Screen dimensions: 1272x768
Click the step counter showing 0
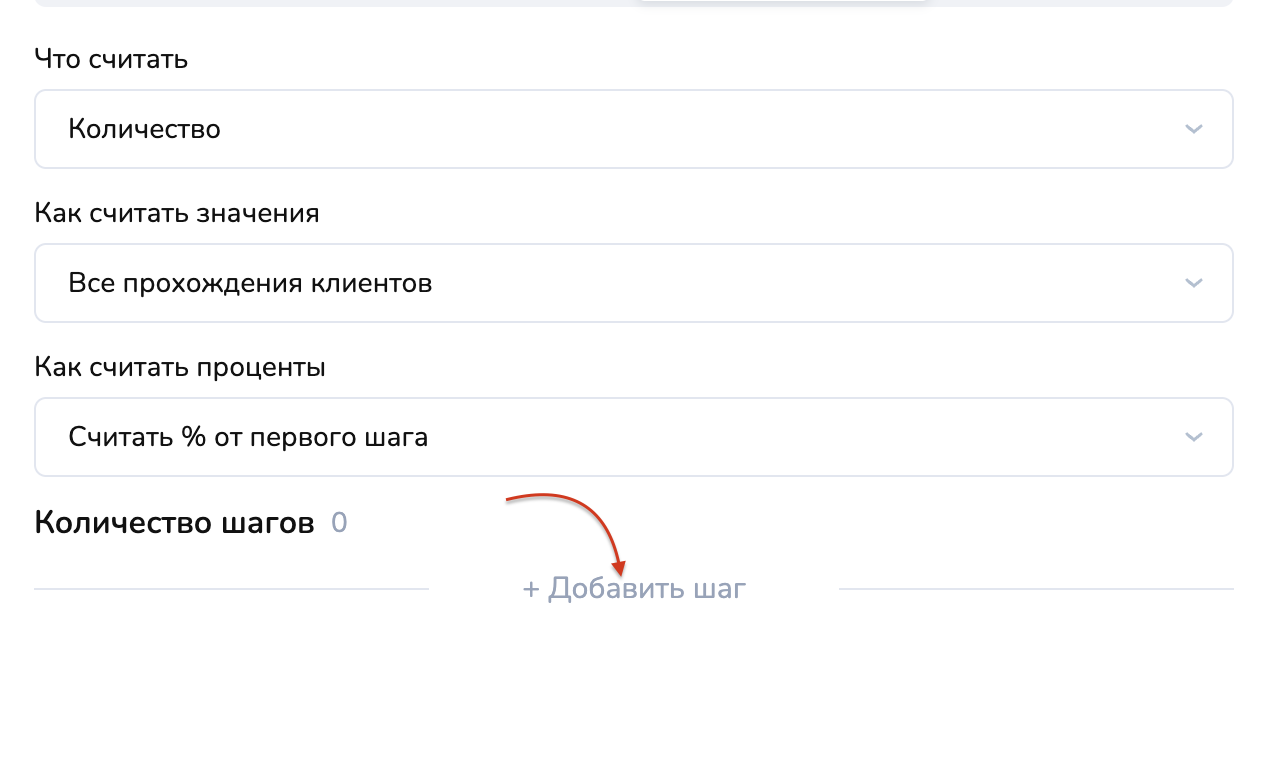coord(339,523)
